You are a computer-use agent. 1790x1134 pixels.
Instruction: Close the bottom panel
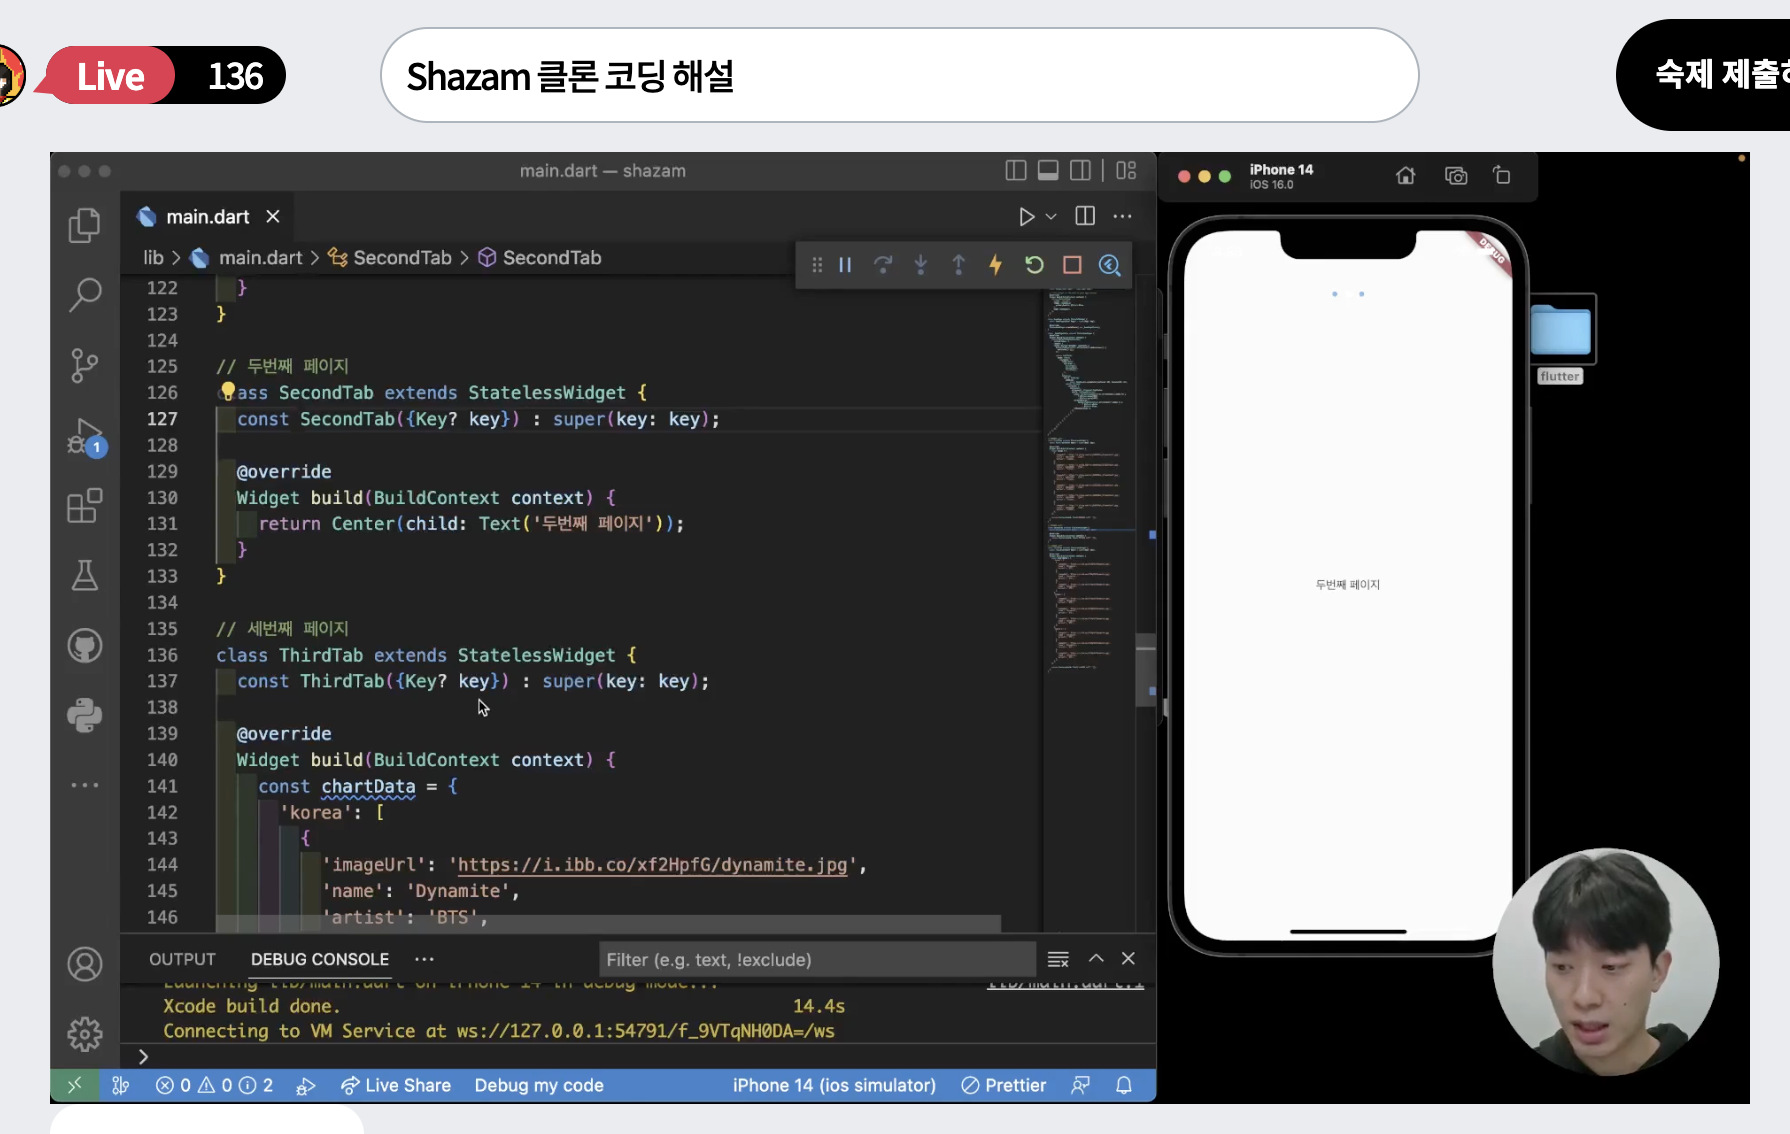point(1128,958)
